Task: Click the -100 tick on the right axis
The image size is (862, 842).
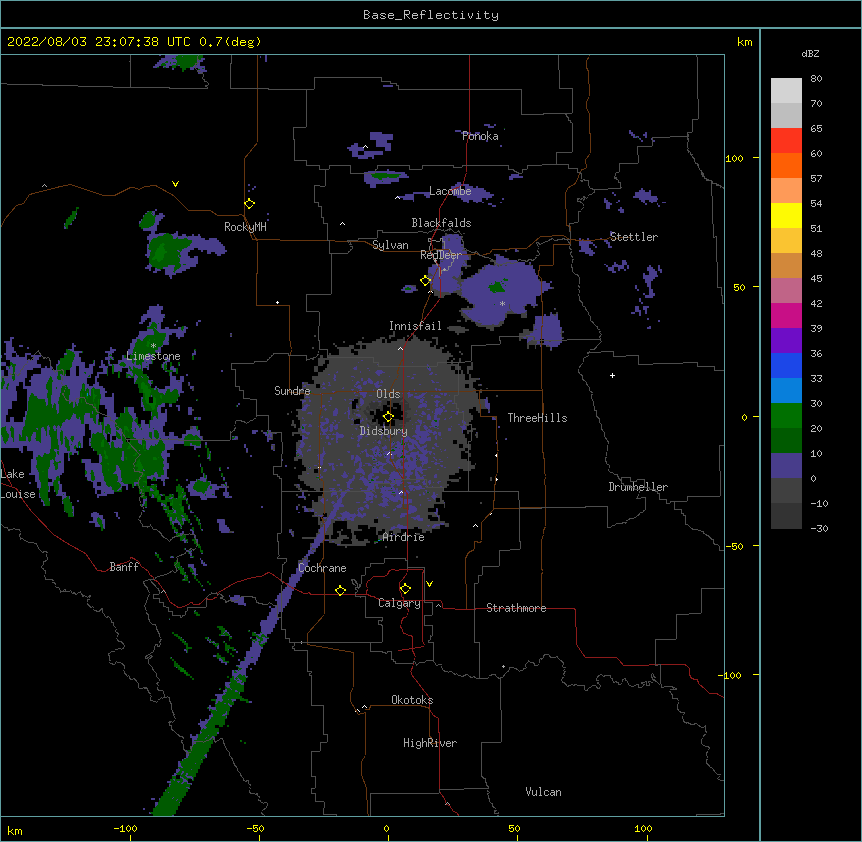Action: [x=730, y=675]
